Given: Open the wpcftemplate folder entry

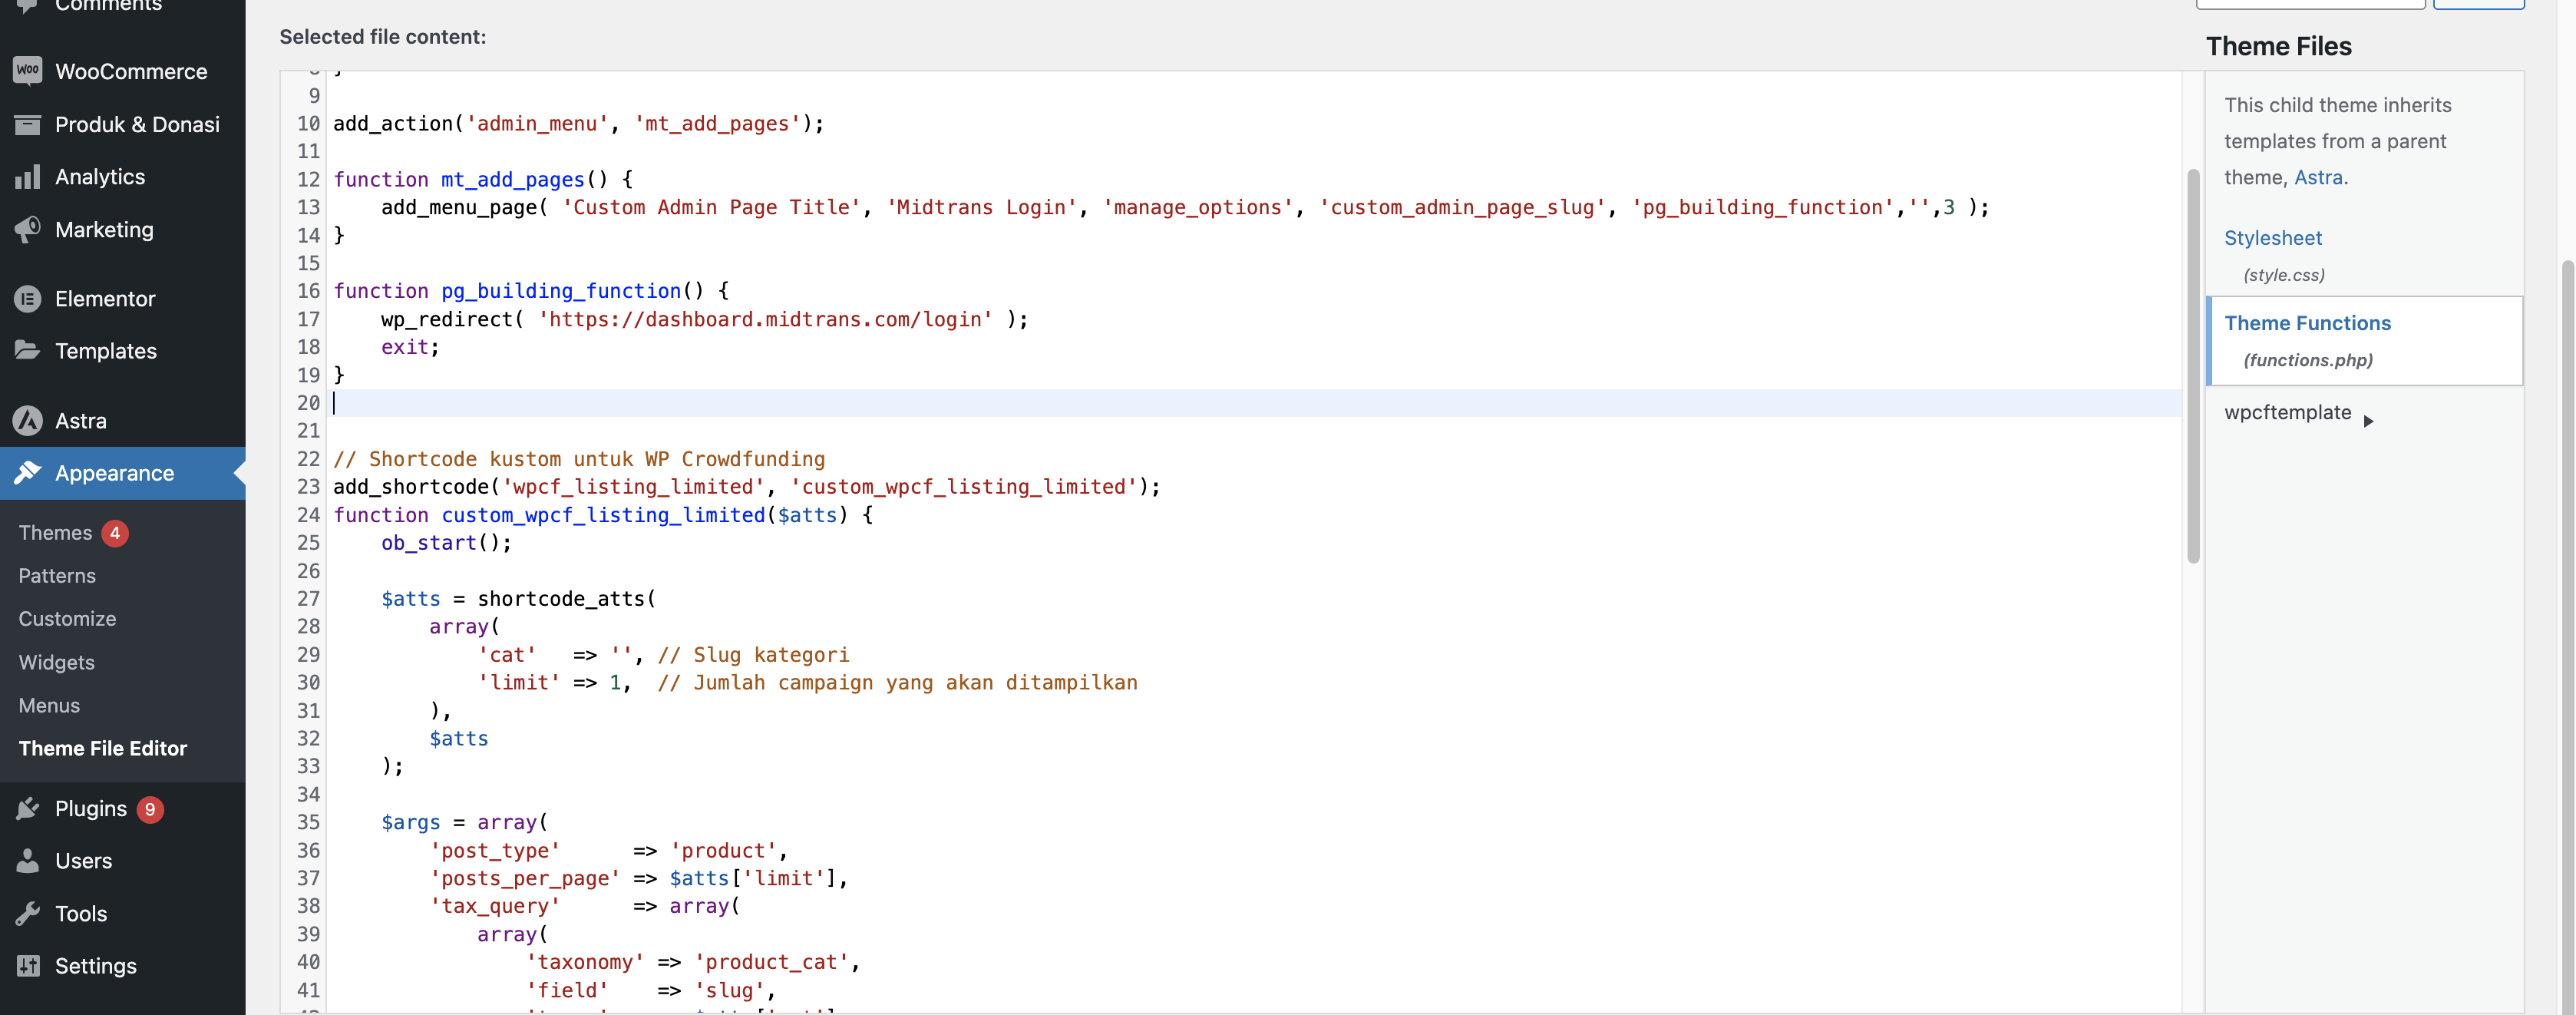Looking at the screenshot, I should coord(2287,412).
